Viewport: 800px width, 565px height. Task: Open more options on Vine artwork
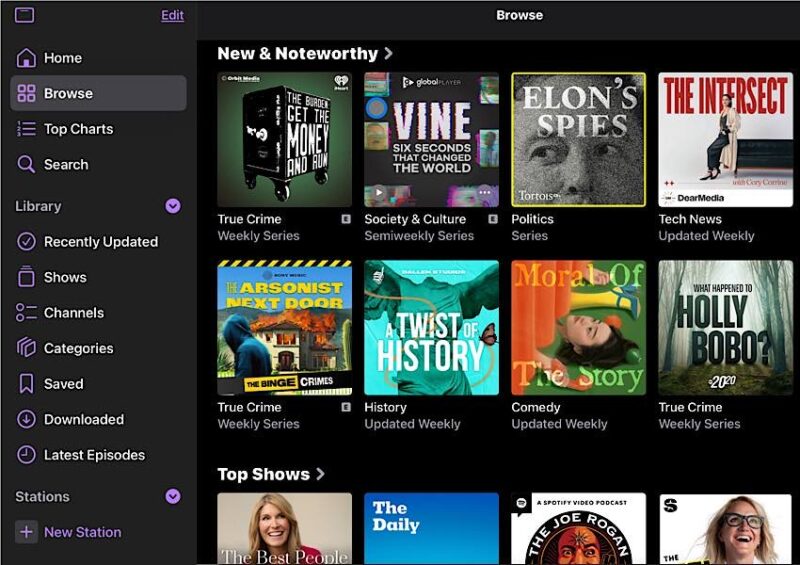[x=485, y=192]
